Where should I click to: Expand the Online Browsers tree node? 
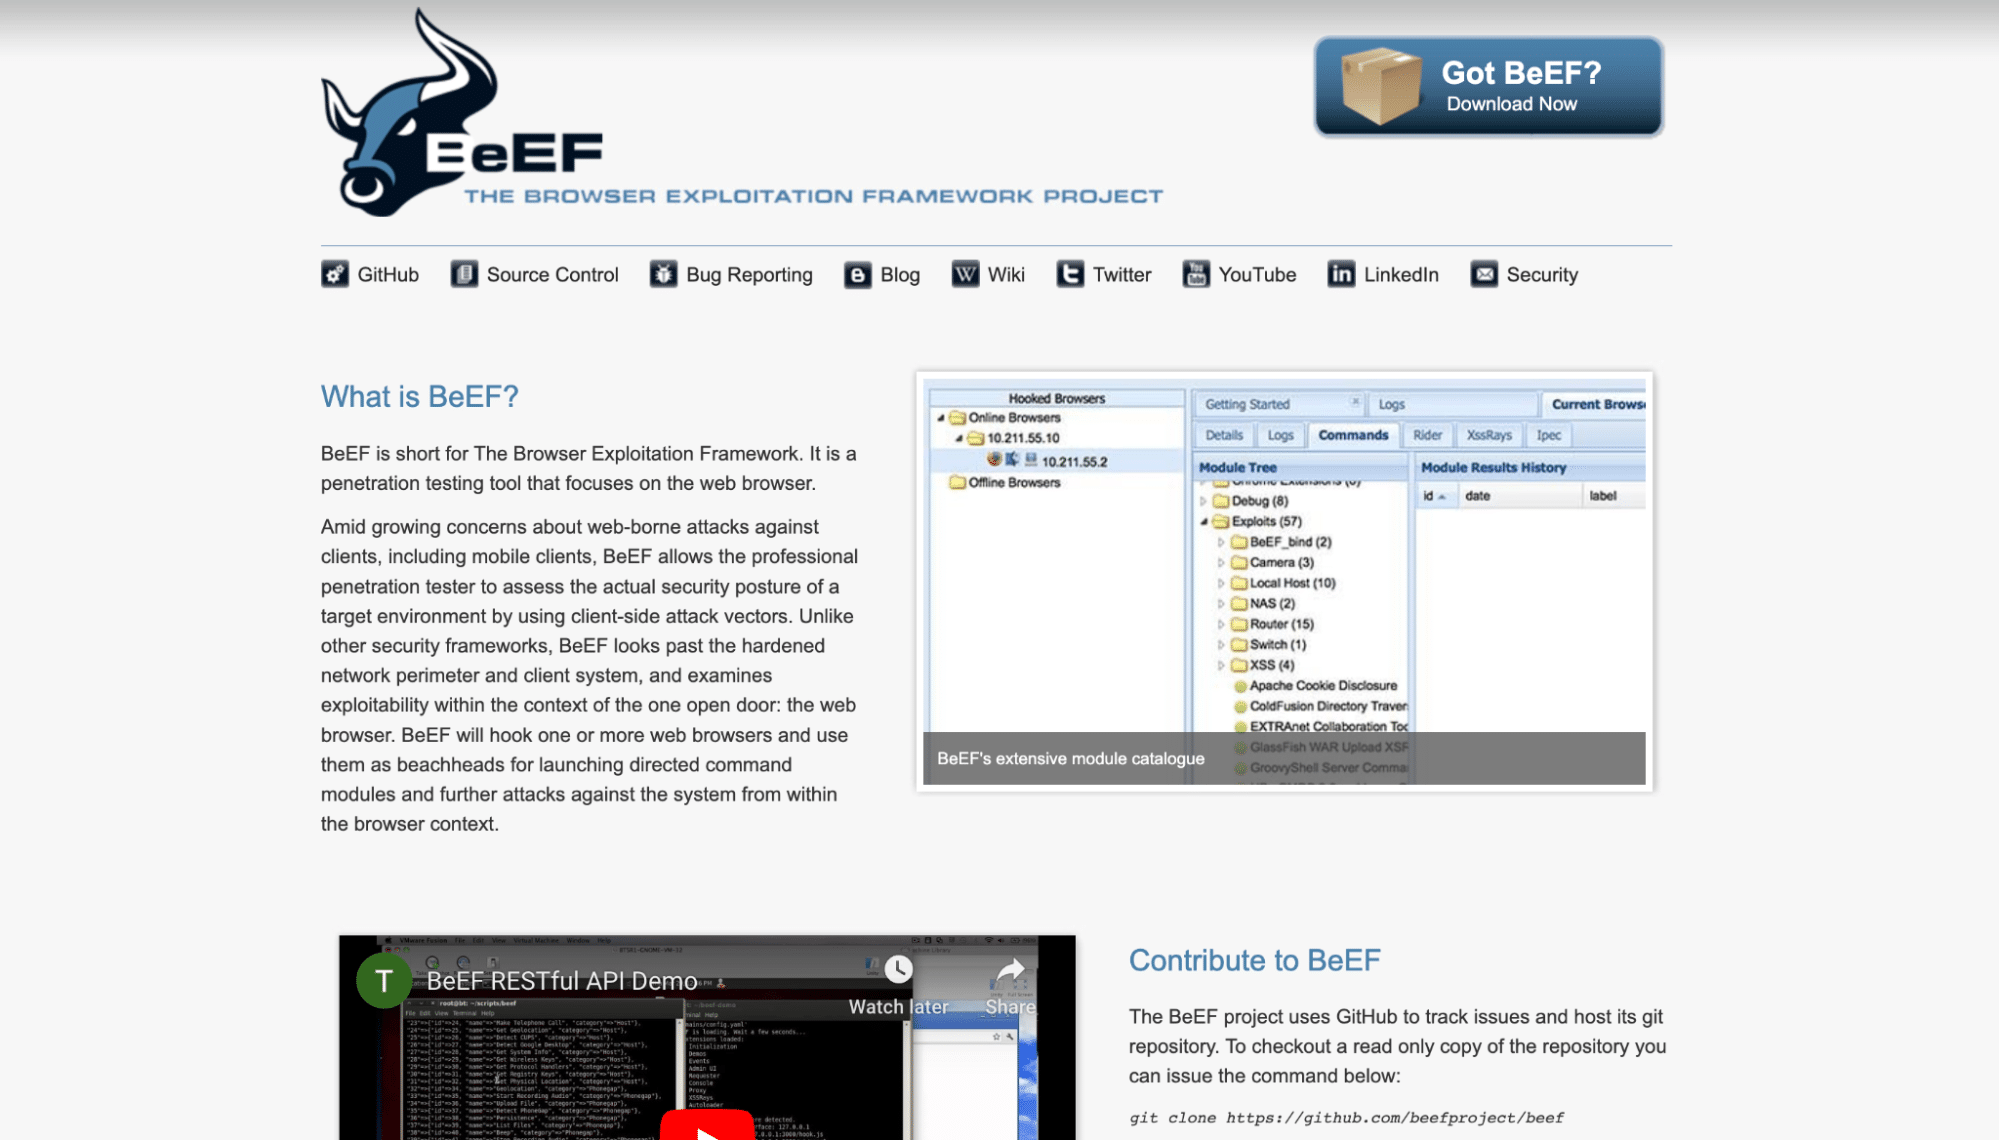942,419
